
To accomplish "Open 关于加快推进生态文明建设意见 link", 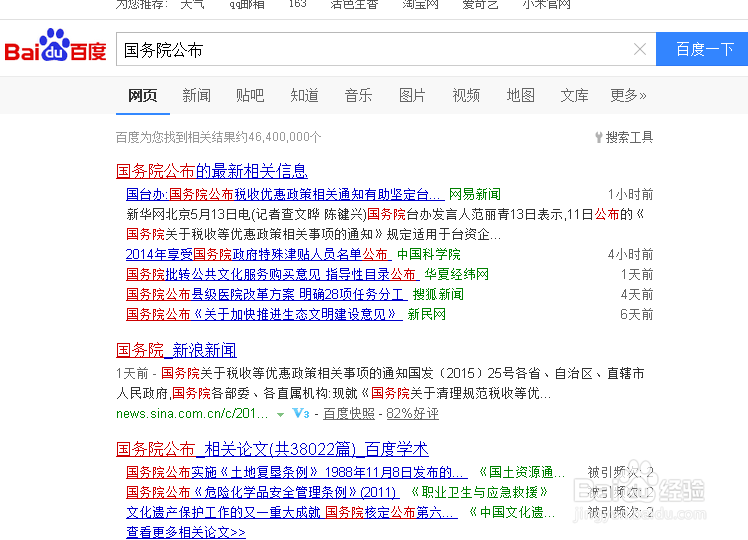I will pyautogui.click(x=264, y=314).
